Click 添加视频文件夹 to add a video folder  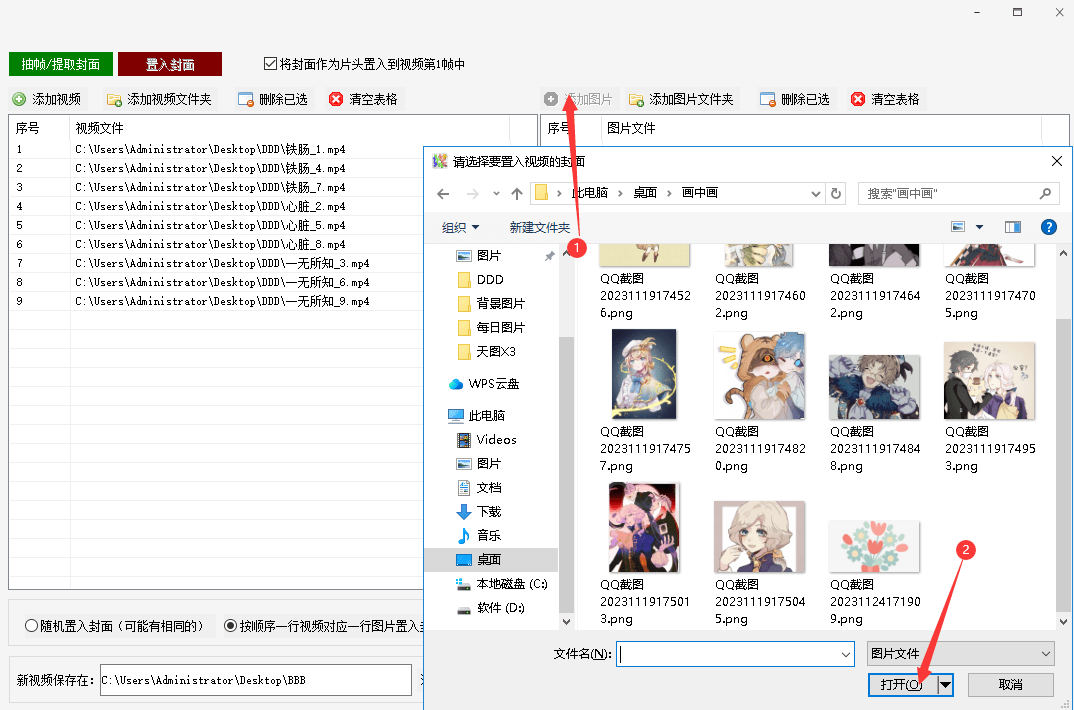[x=160, y=99]
